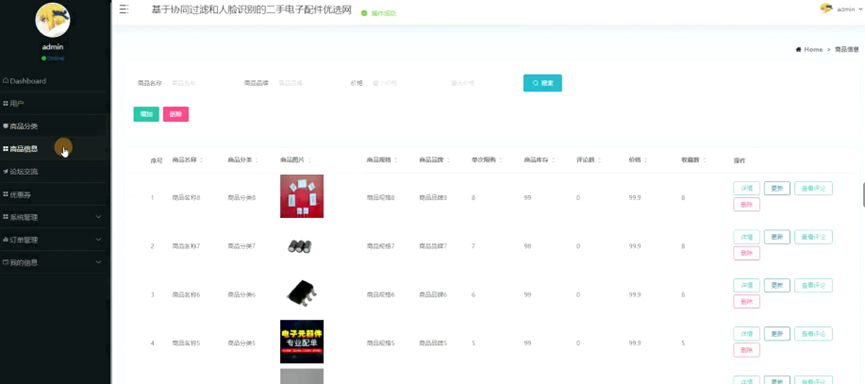The width and height of the screenshot is (865, 384).
Task: Click the pink 删除 batch delete button
Action: click(x=176, y=114)
